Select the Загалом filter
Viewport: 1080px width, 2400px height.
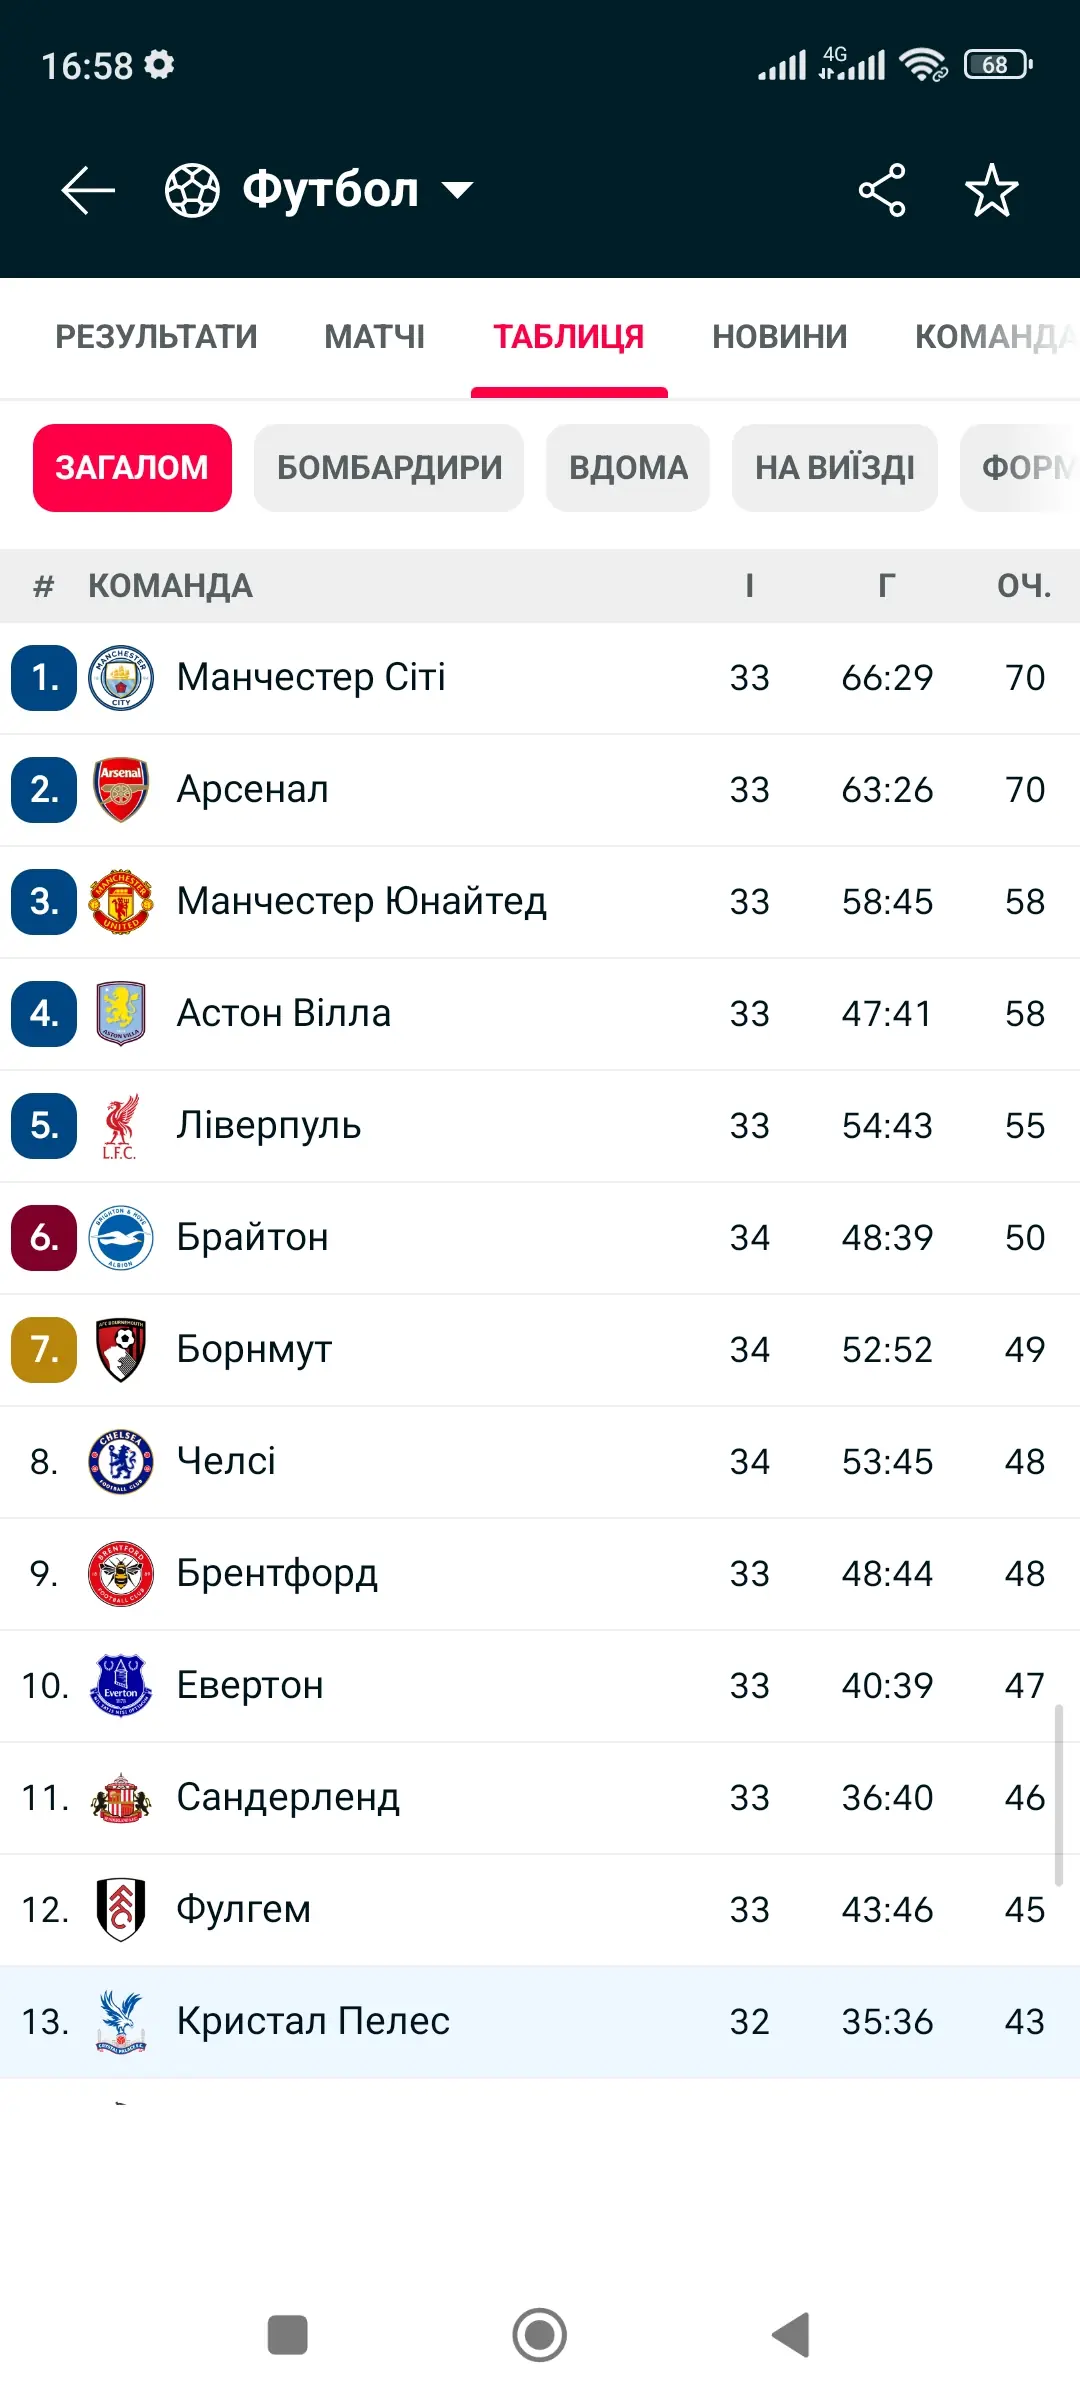(x=132, y=468)
